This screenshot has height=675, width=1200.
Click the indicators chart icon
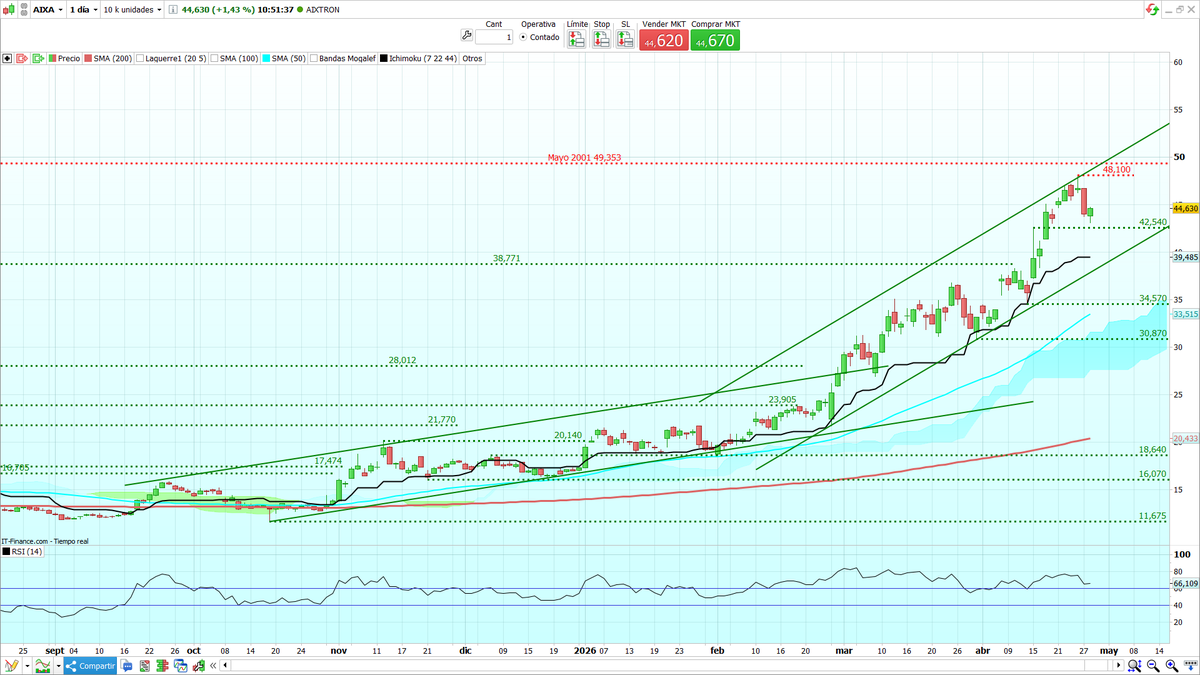(43, 665)
